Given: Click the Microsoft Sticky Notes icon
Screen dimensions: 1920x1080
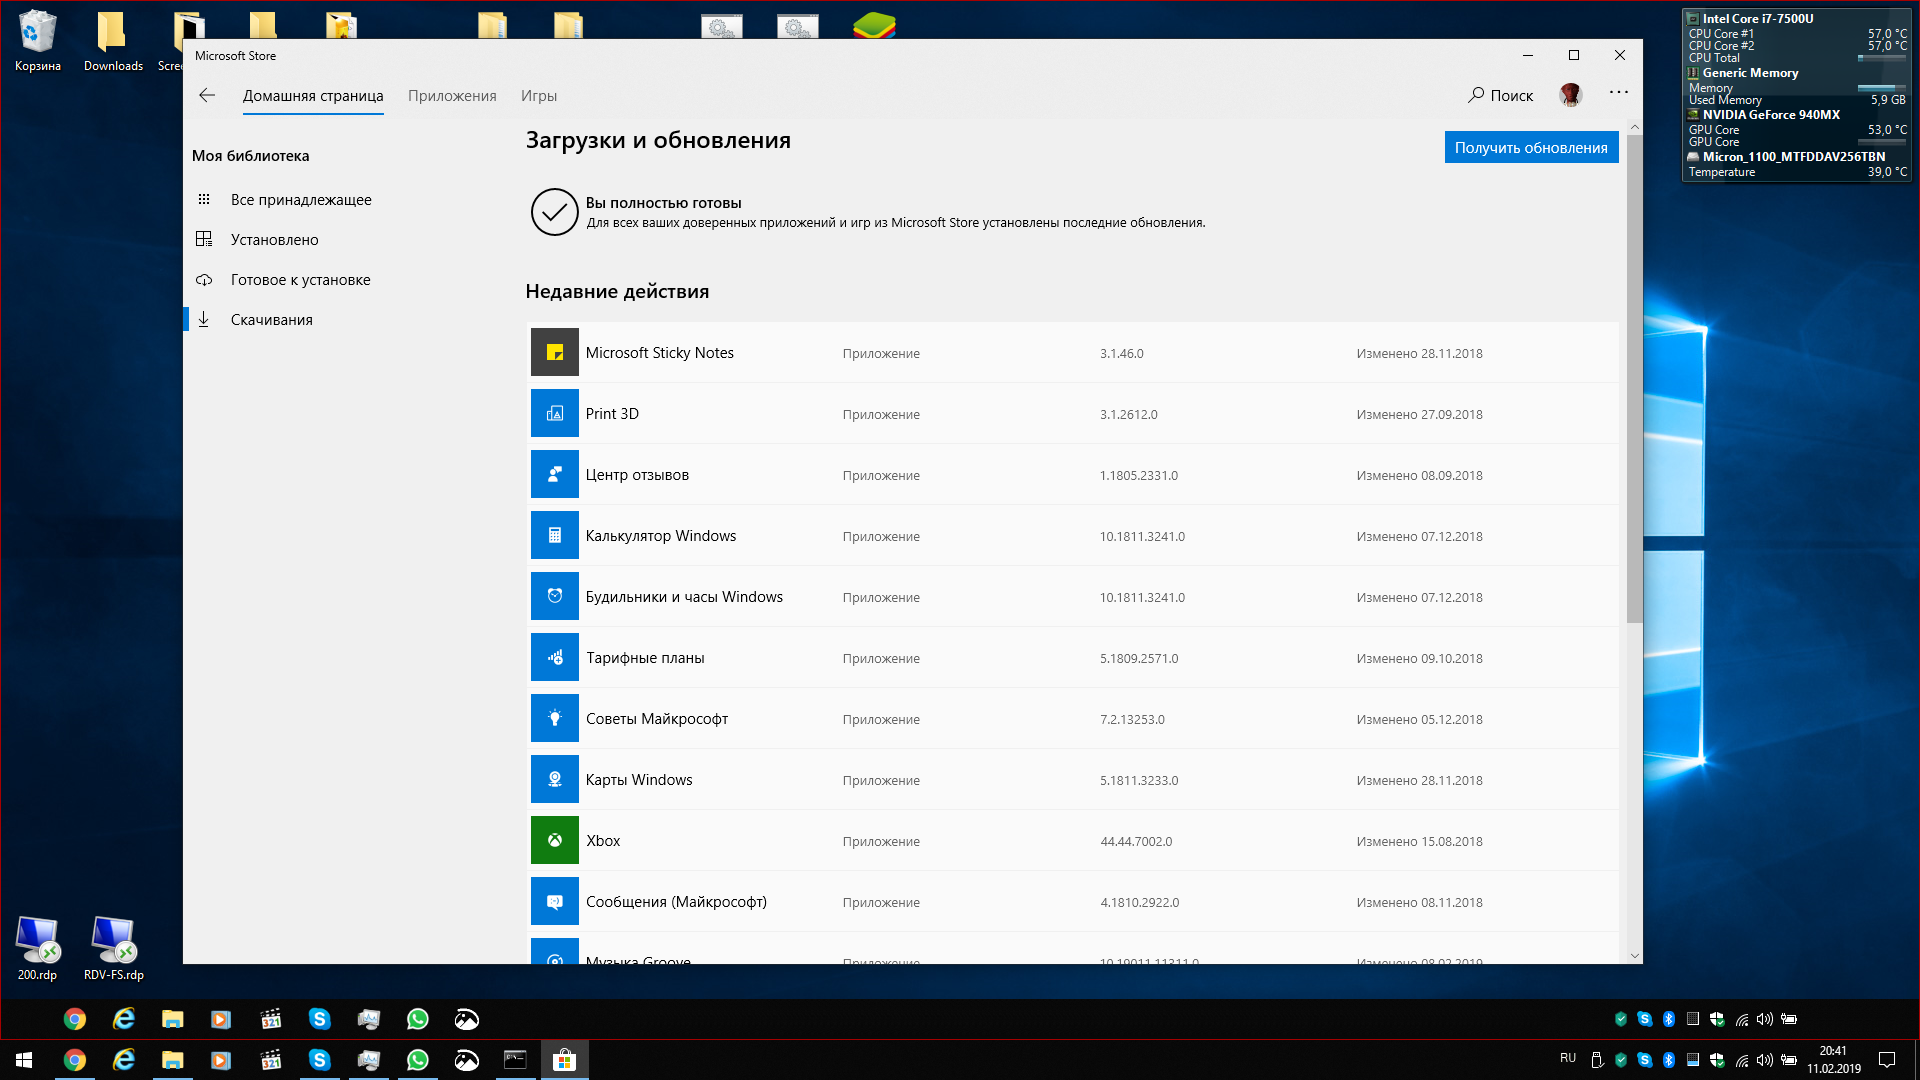Looking at the screenshot, I should [x=555, y=352].
